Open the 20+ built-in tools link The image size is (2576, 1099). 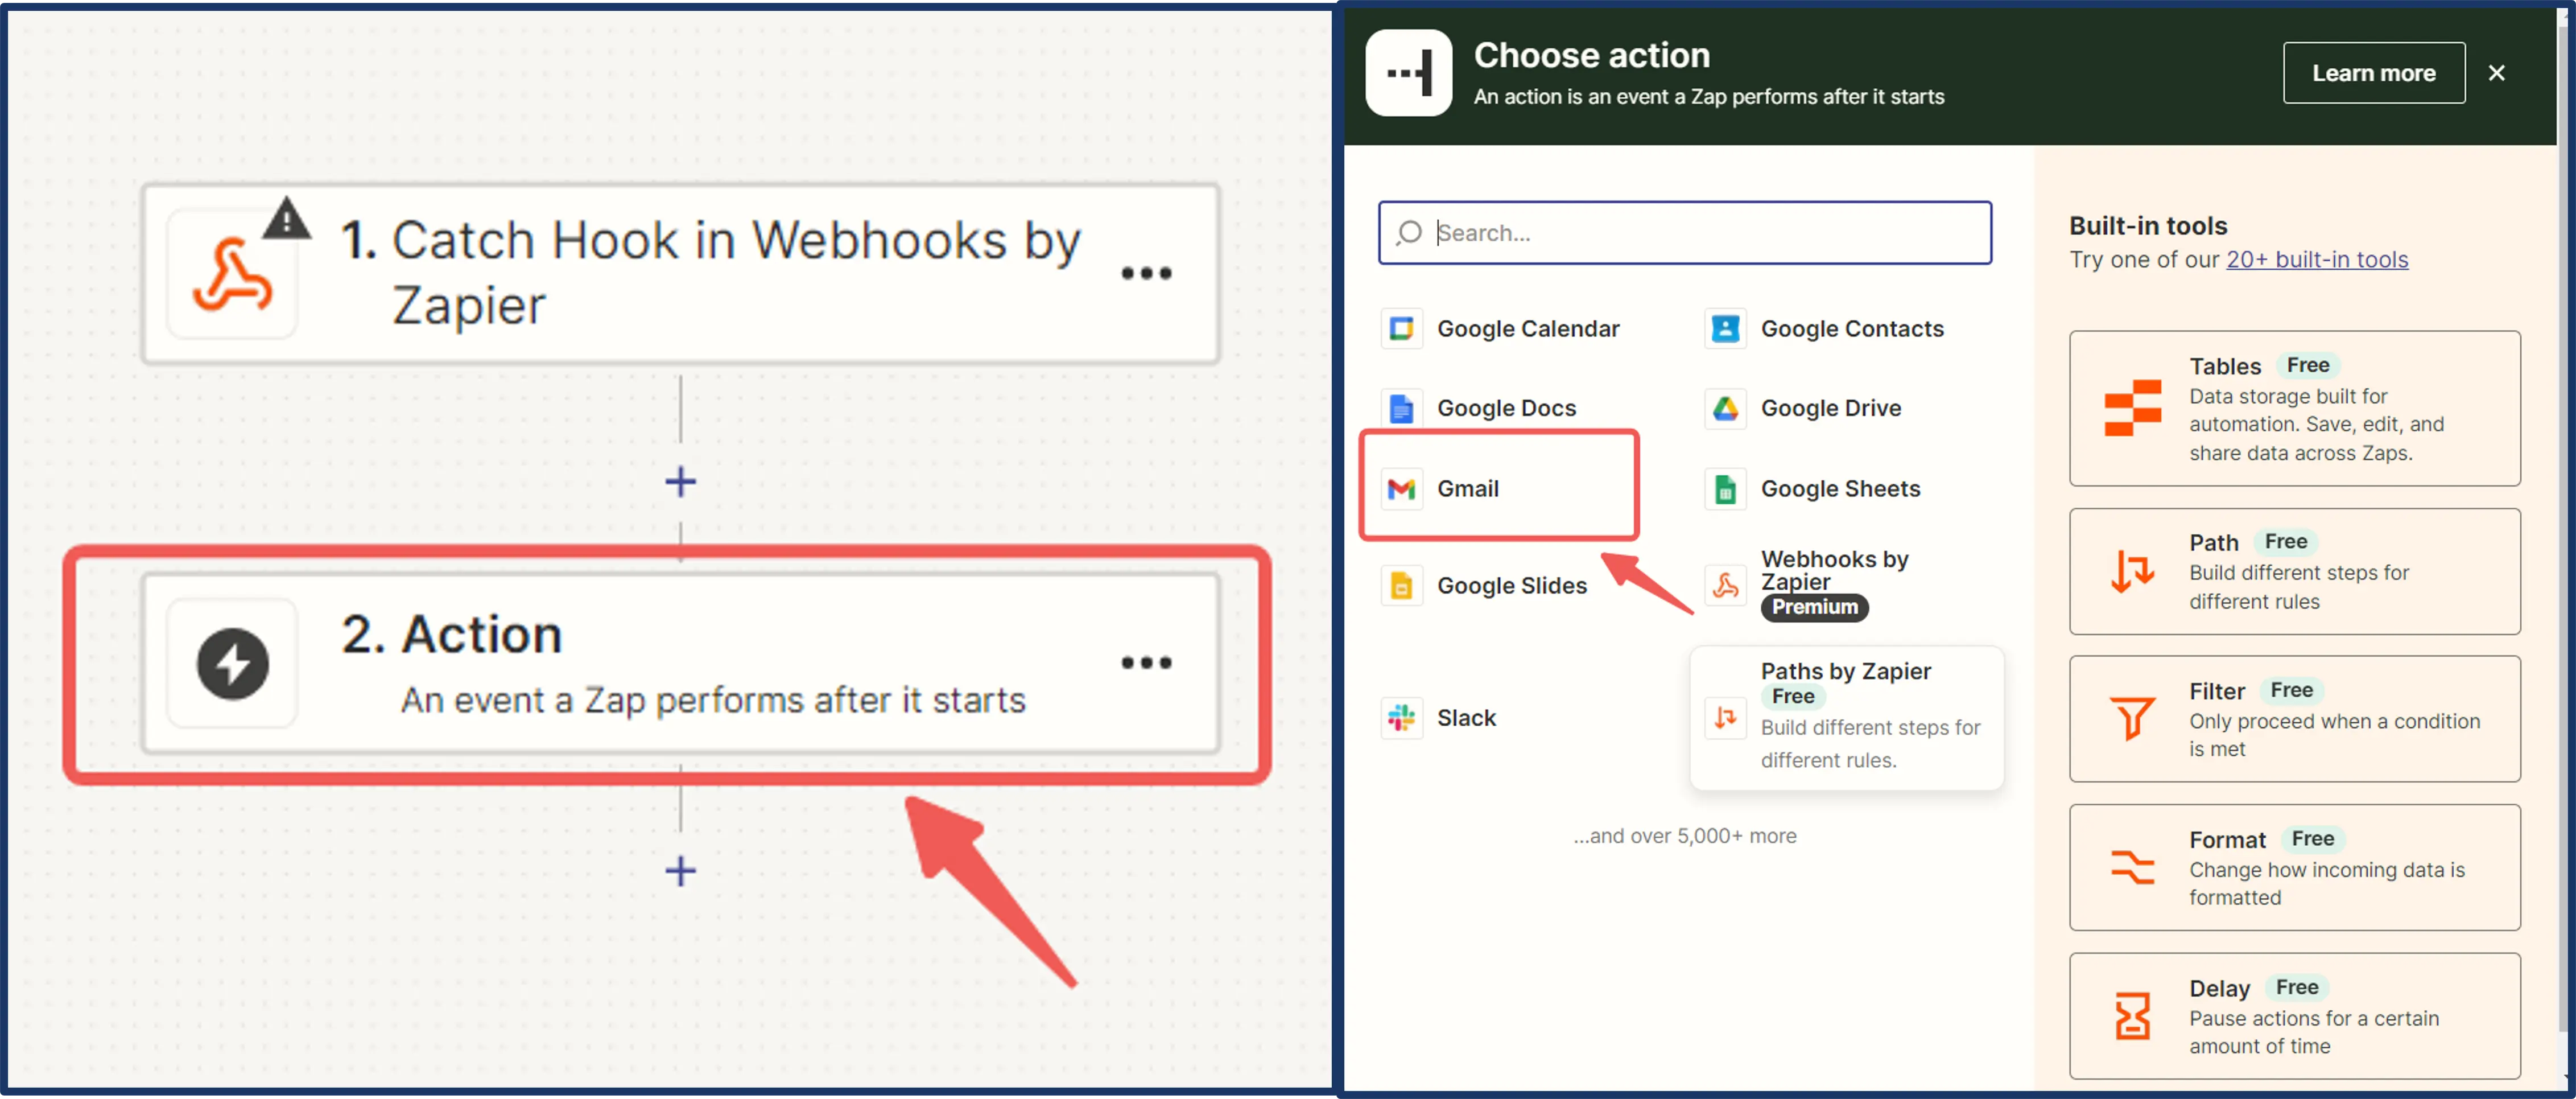2317,260
